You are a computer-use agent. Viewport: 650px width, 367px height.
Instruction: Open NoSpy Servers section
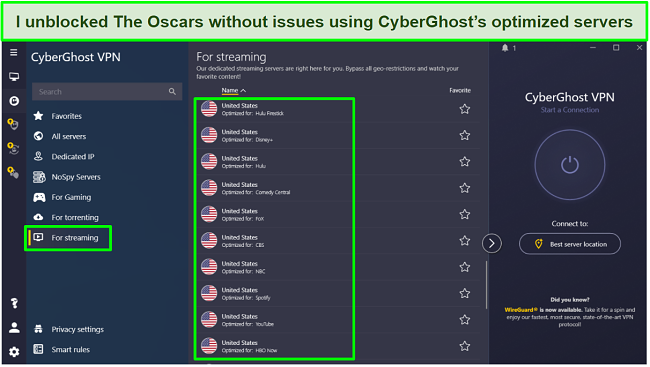pyautogui.click(x=76, y=177)
